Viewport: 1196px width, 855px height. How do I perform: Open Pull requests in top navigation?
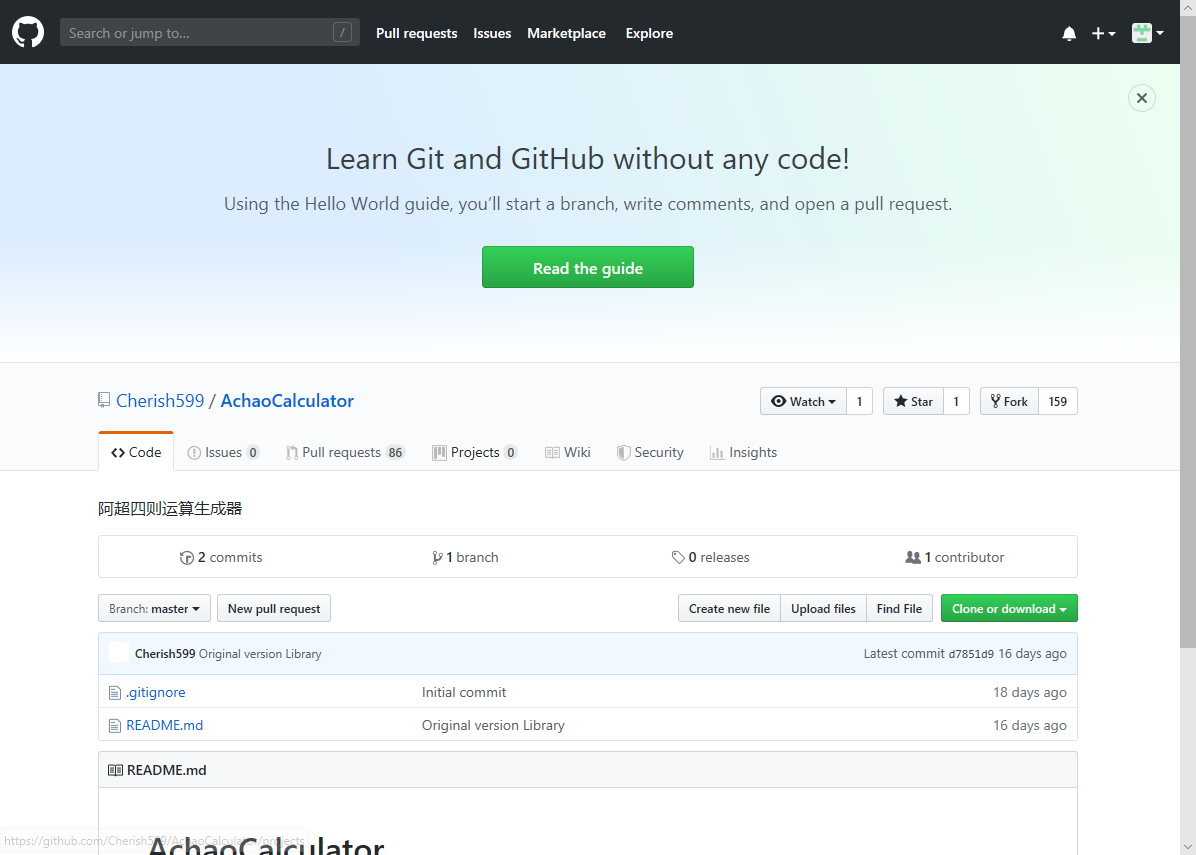pos(416,33)
